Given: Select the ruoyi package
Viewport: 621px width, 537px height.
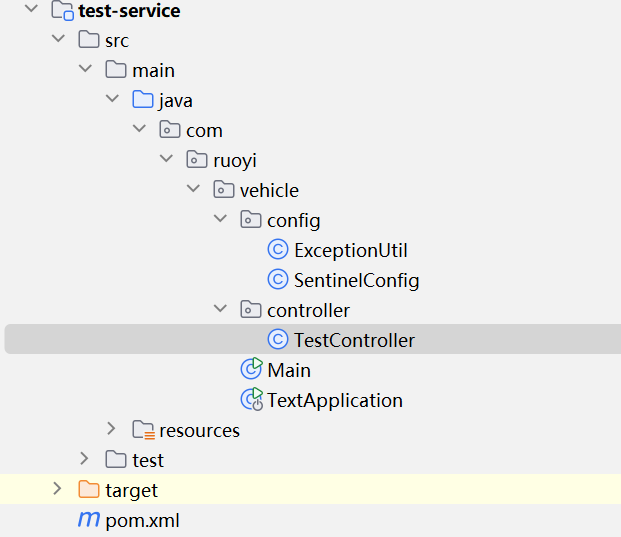Looking at the screenshot, I should coord(237,160).
